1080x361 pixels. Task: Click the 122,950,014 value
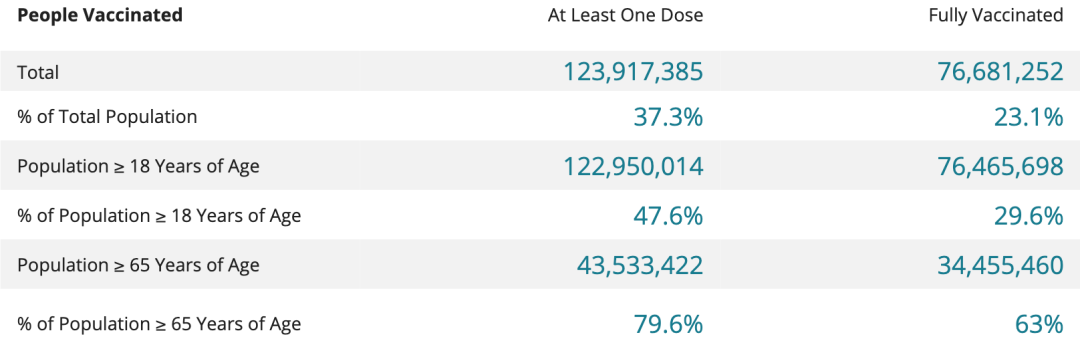click(x=633, y=167)
